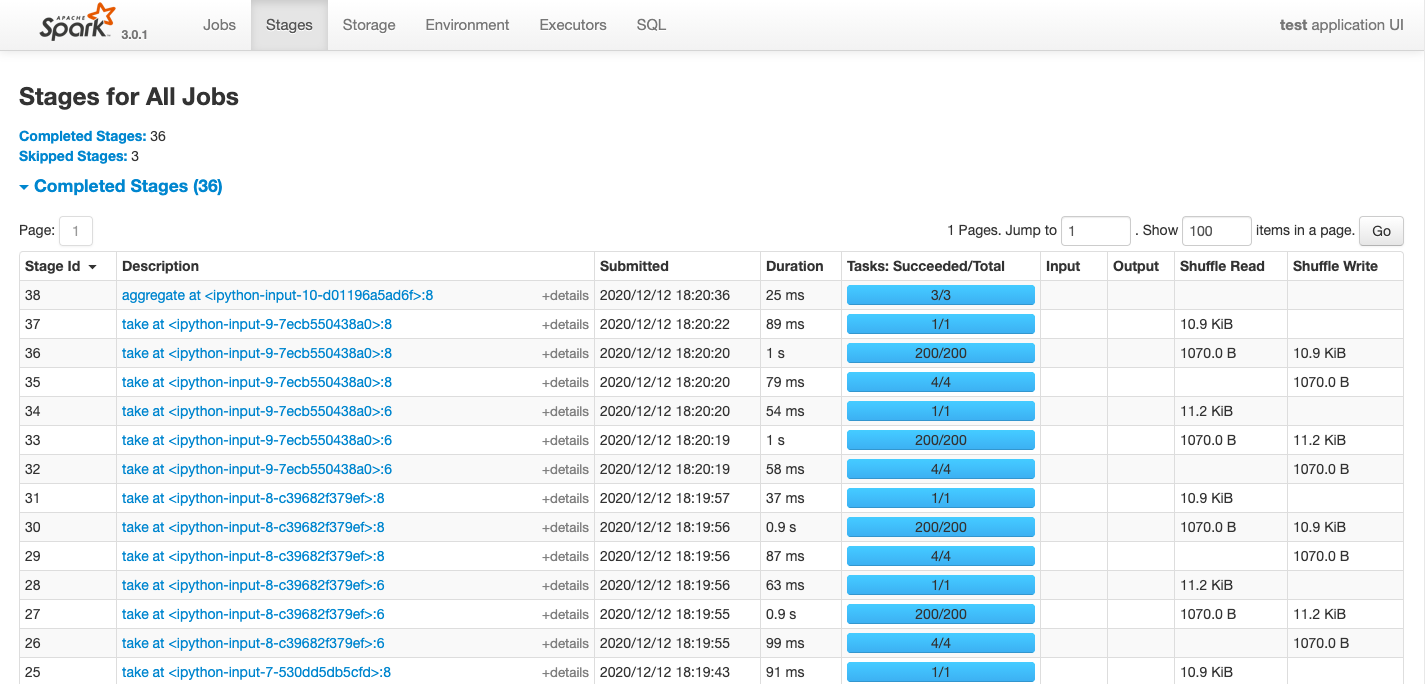Viewport: 1425px width, 684px height.
Task: Focus the Jump to page input field
Action: pos(1096,231)
